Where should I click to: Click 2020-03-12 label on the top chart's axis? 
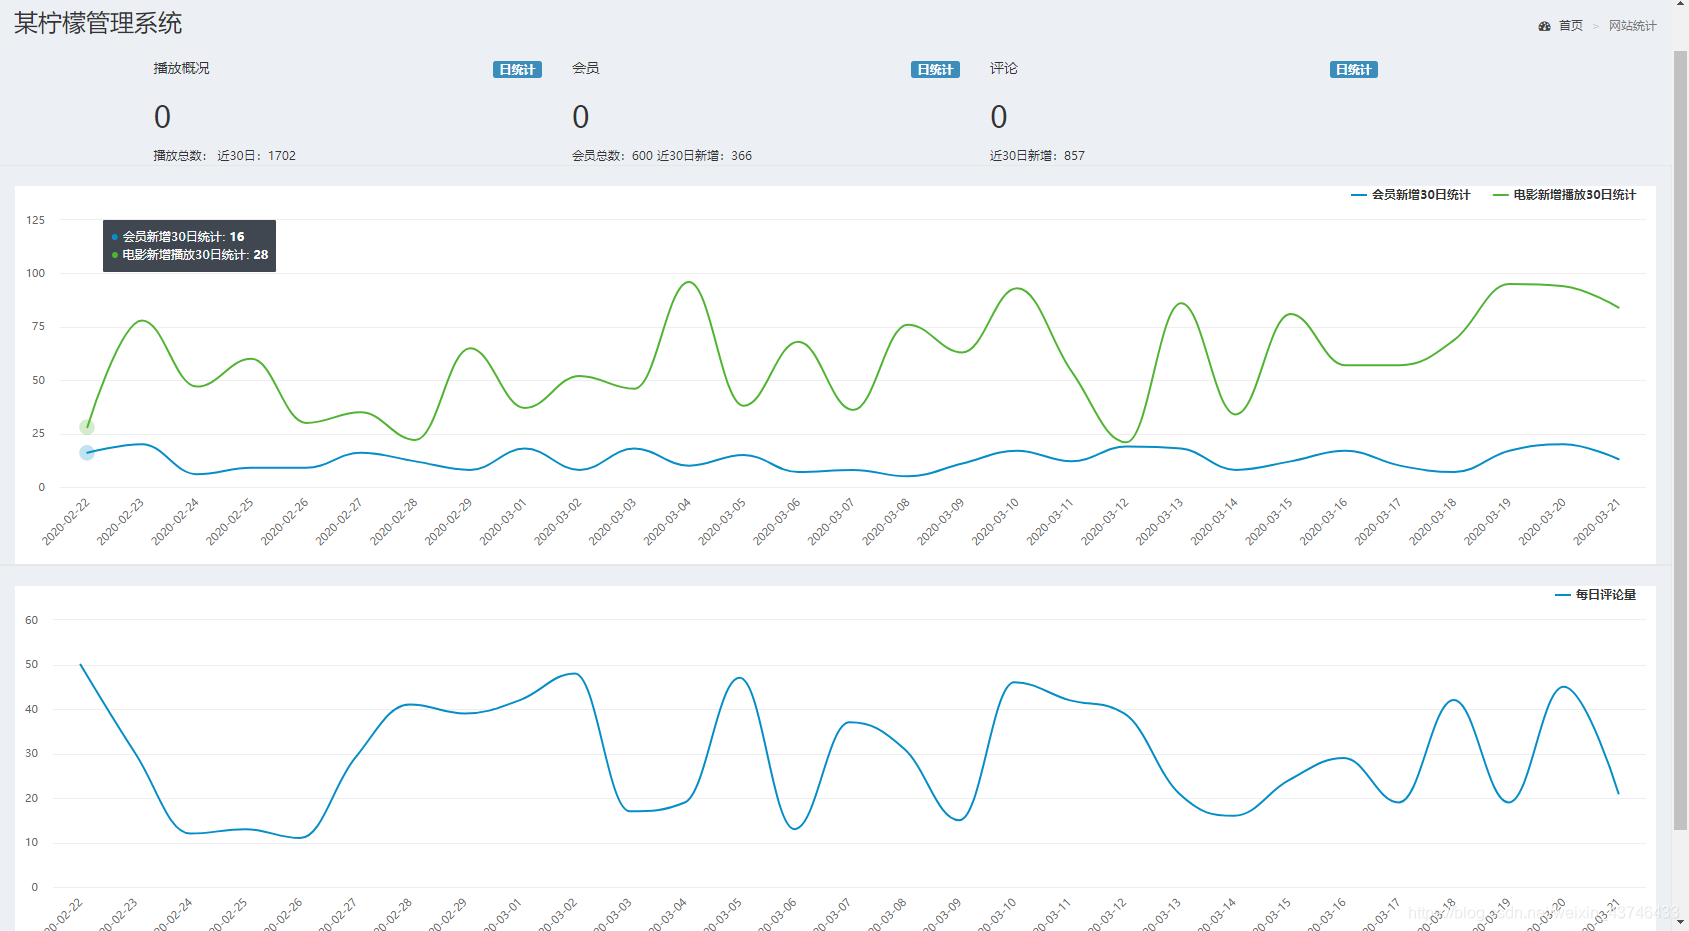pyautogui.click(x=1105, y=521)
